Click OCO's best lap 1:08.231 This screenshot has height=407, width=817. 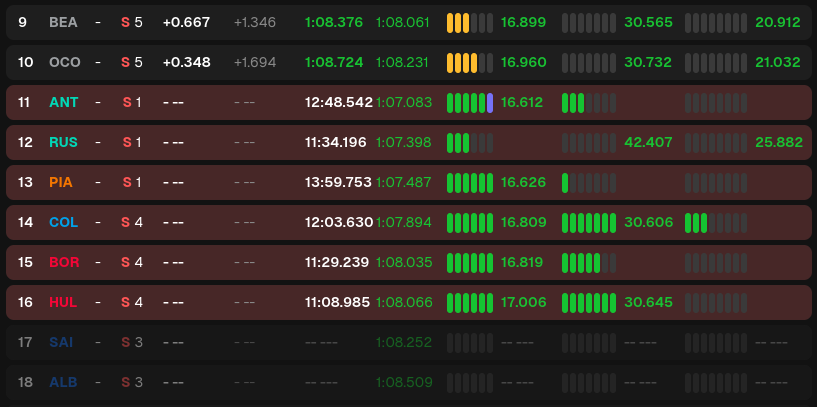(x=402, y=63)
